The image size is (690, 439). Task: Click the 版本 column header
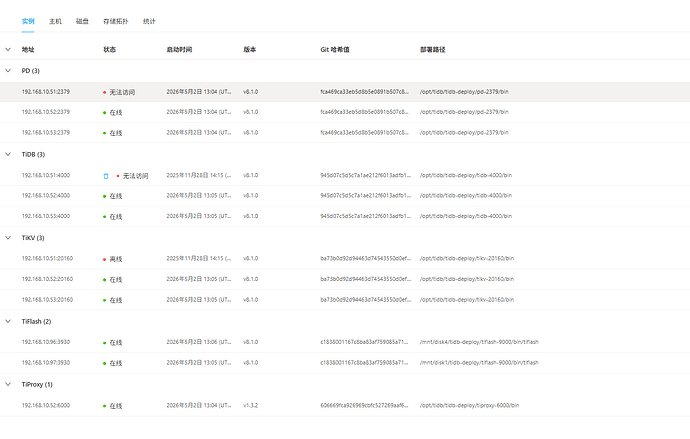tap(250, 49)
